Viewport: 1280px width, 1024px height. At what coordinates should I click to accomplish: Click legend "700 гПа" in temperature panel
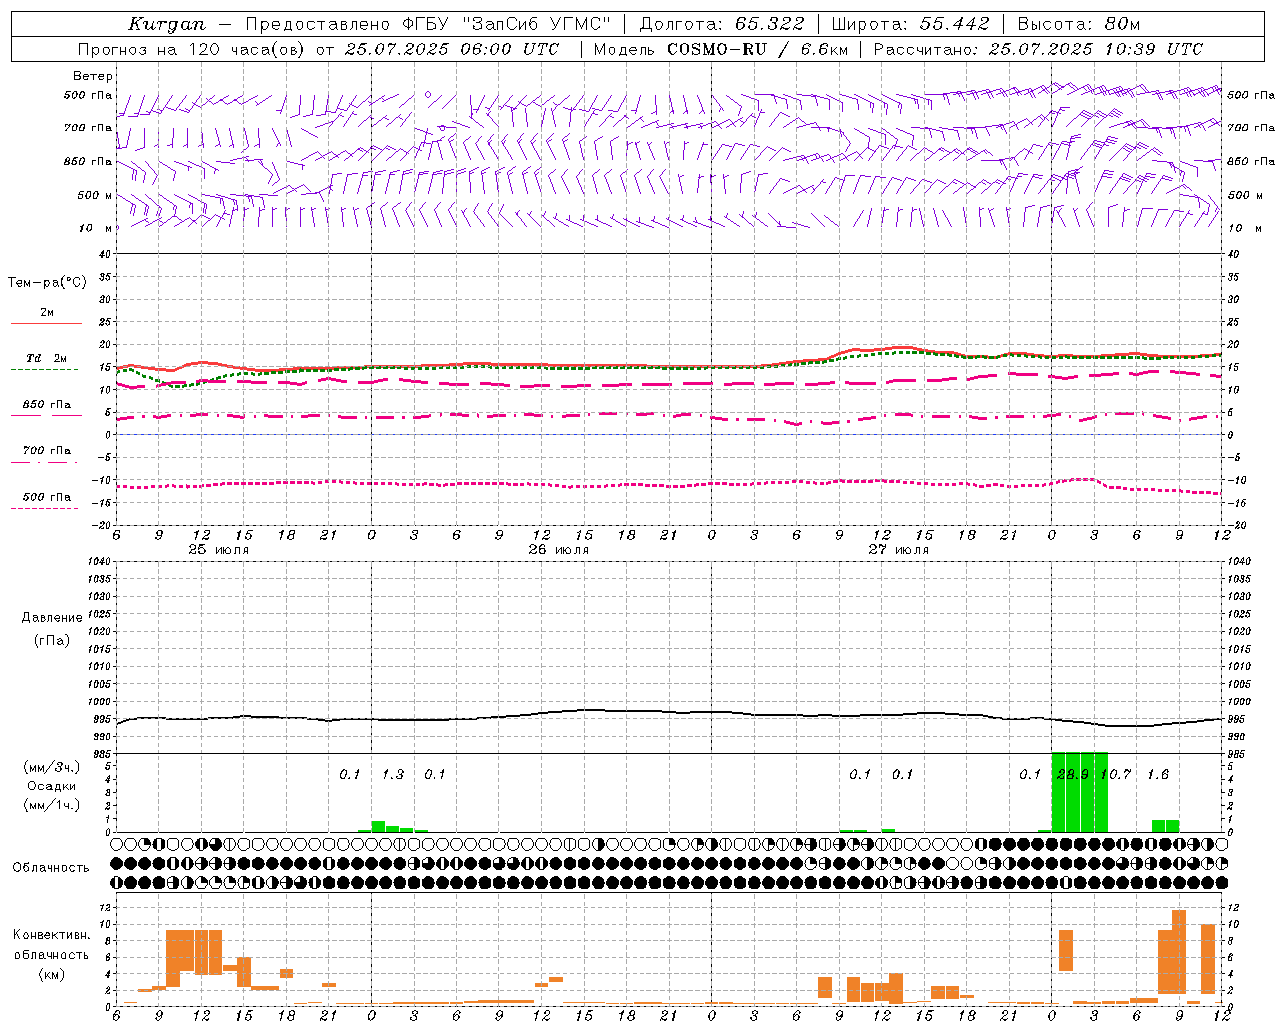[47, 451]
